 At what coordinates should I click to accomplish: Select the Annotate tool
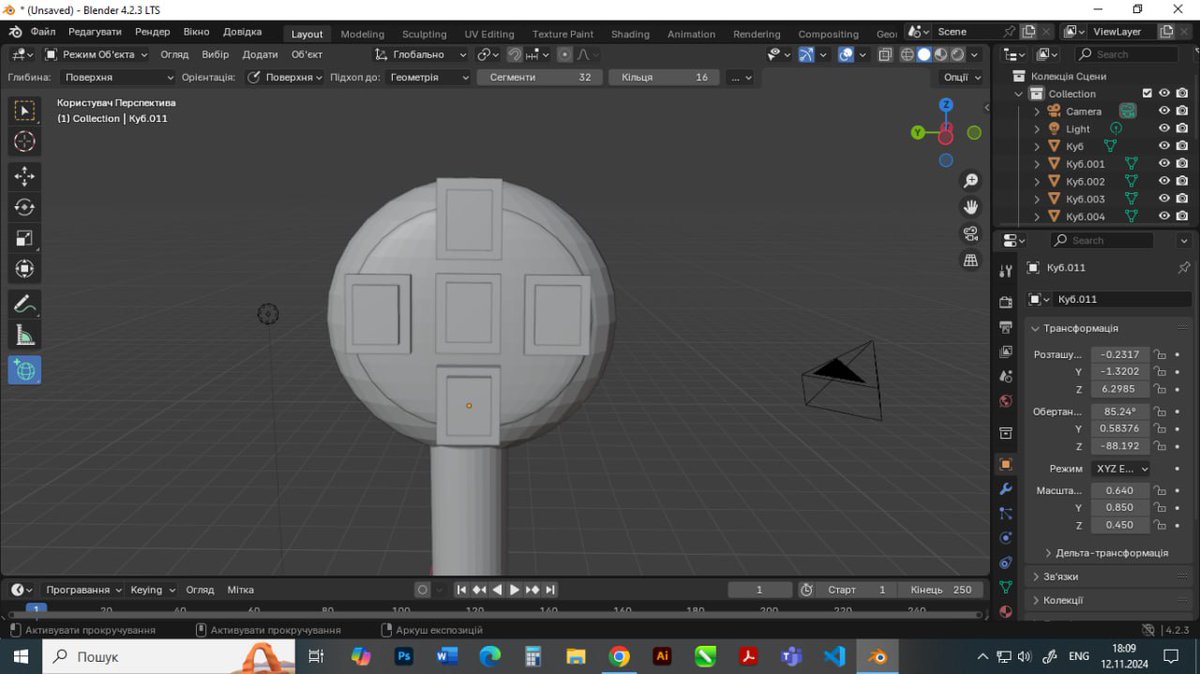point(25,304)
